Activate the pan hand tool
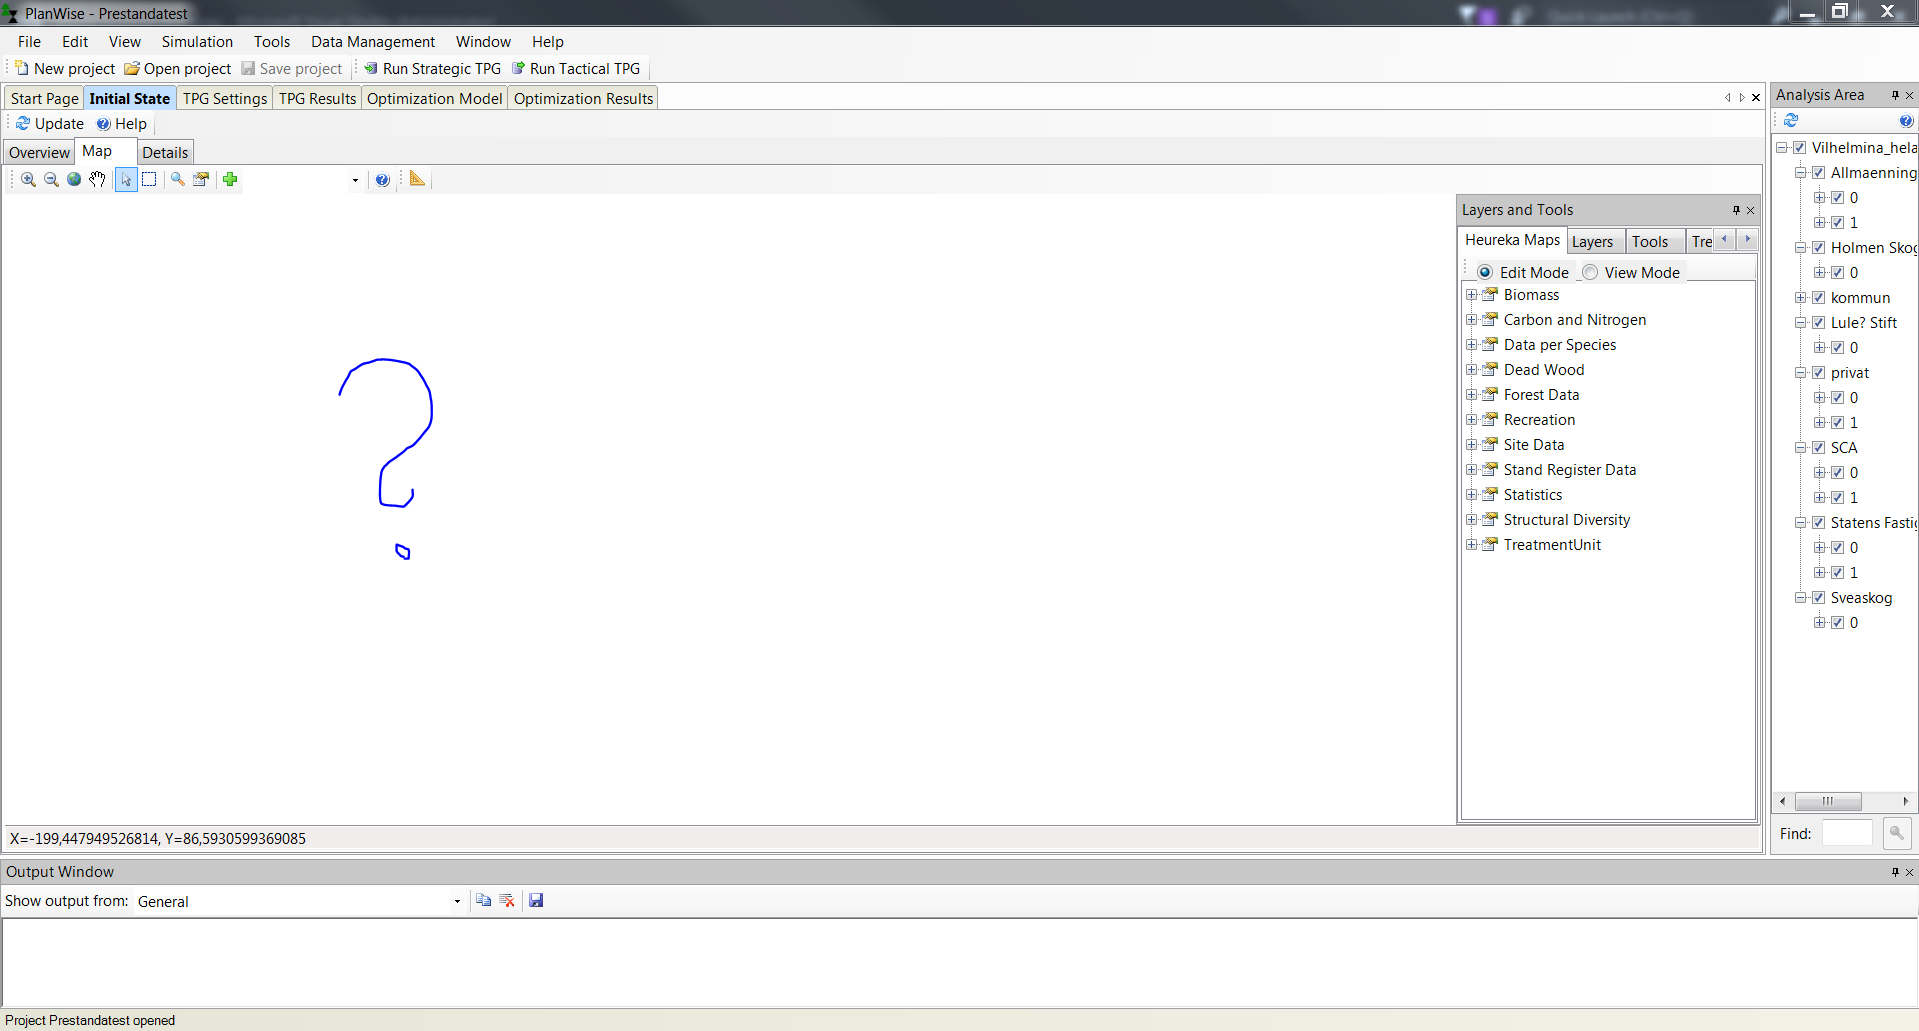1919x1031 pixels. click(x=97, y=180)
